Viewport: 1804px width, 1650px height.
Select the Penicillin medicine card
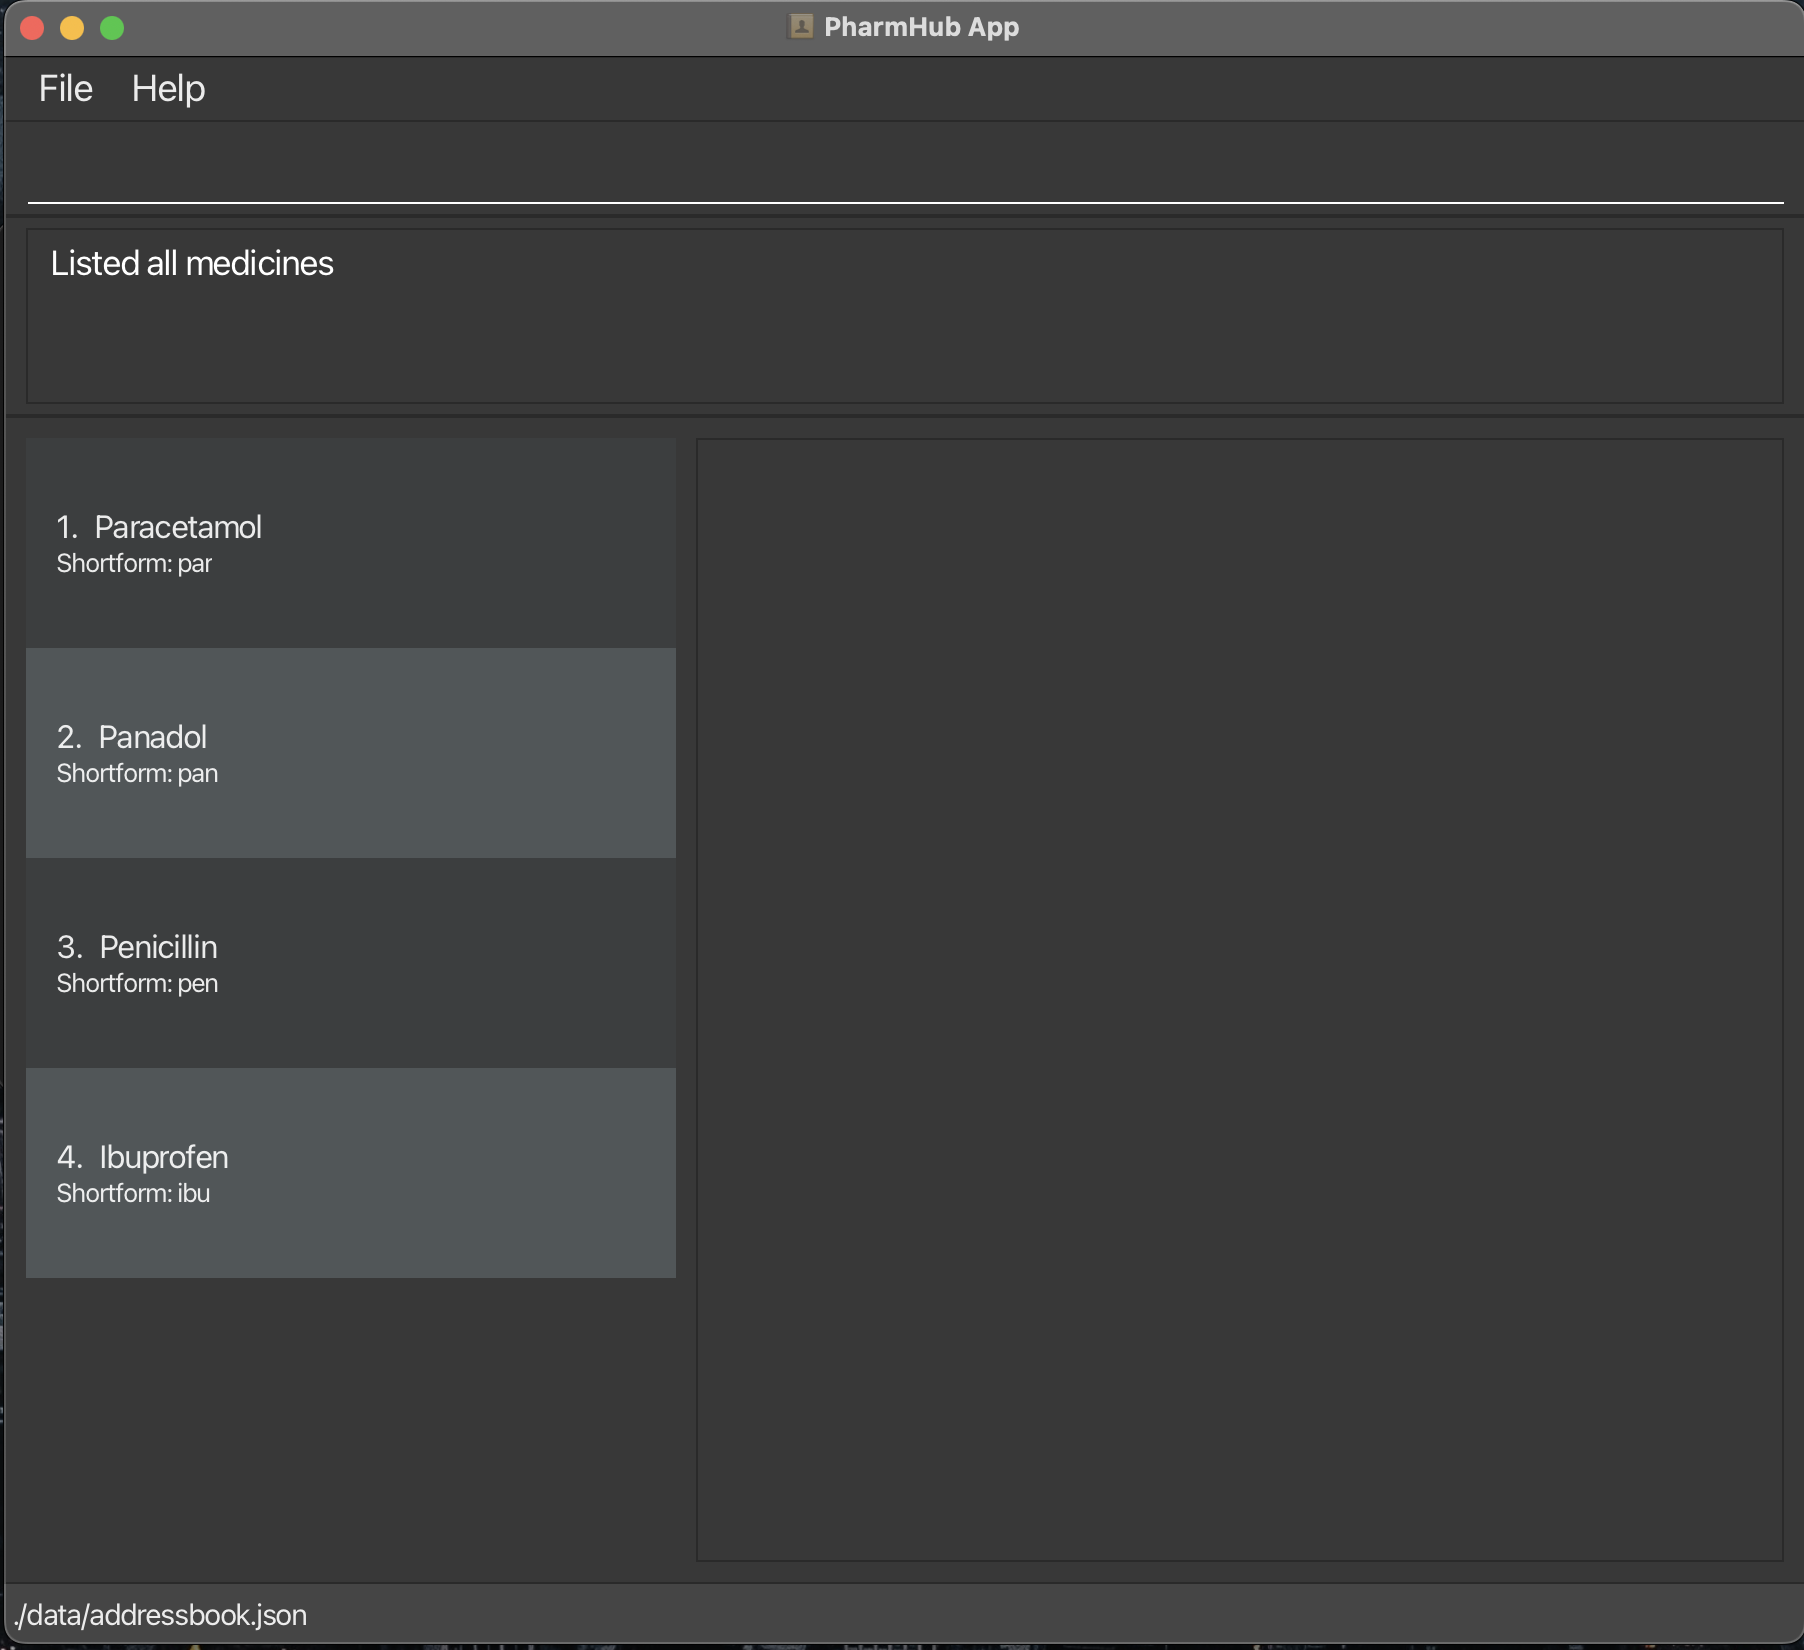tap(351, 963)
